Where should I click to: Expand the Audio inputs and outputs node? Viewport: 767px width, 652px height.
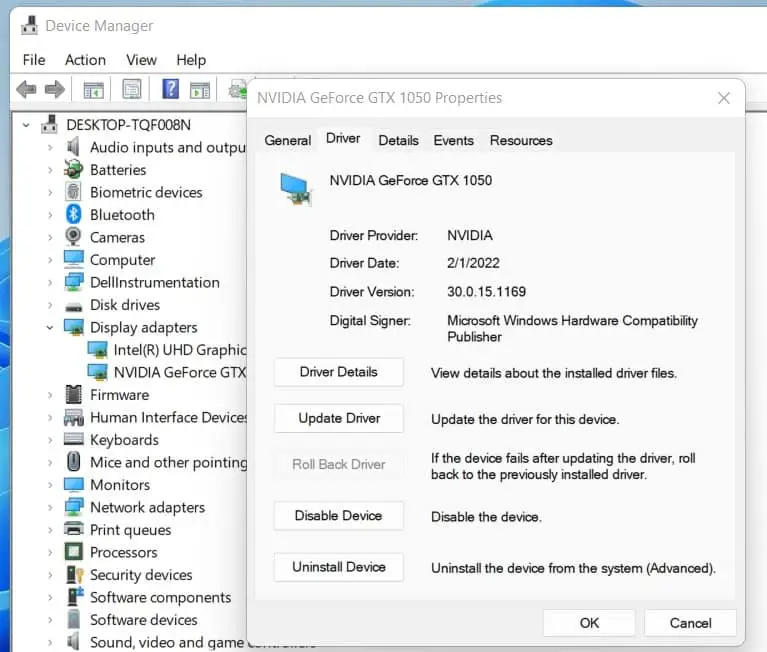pos(50,147)
